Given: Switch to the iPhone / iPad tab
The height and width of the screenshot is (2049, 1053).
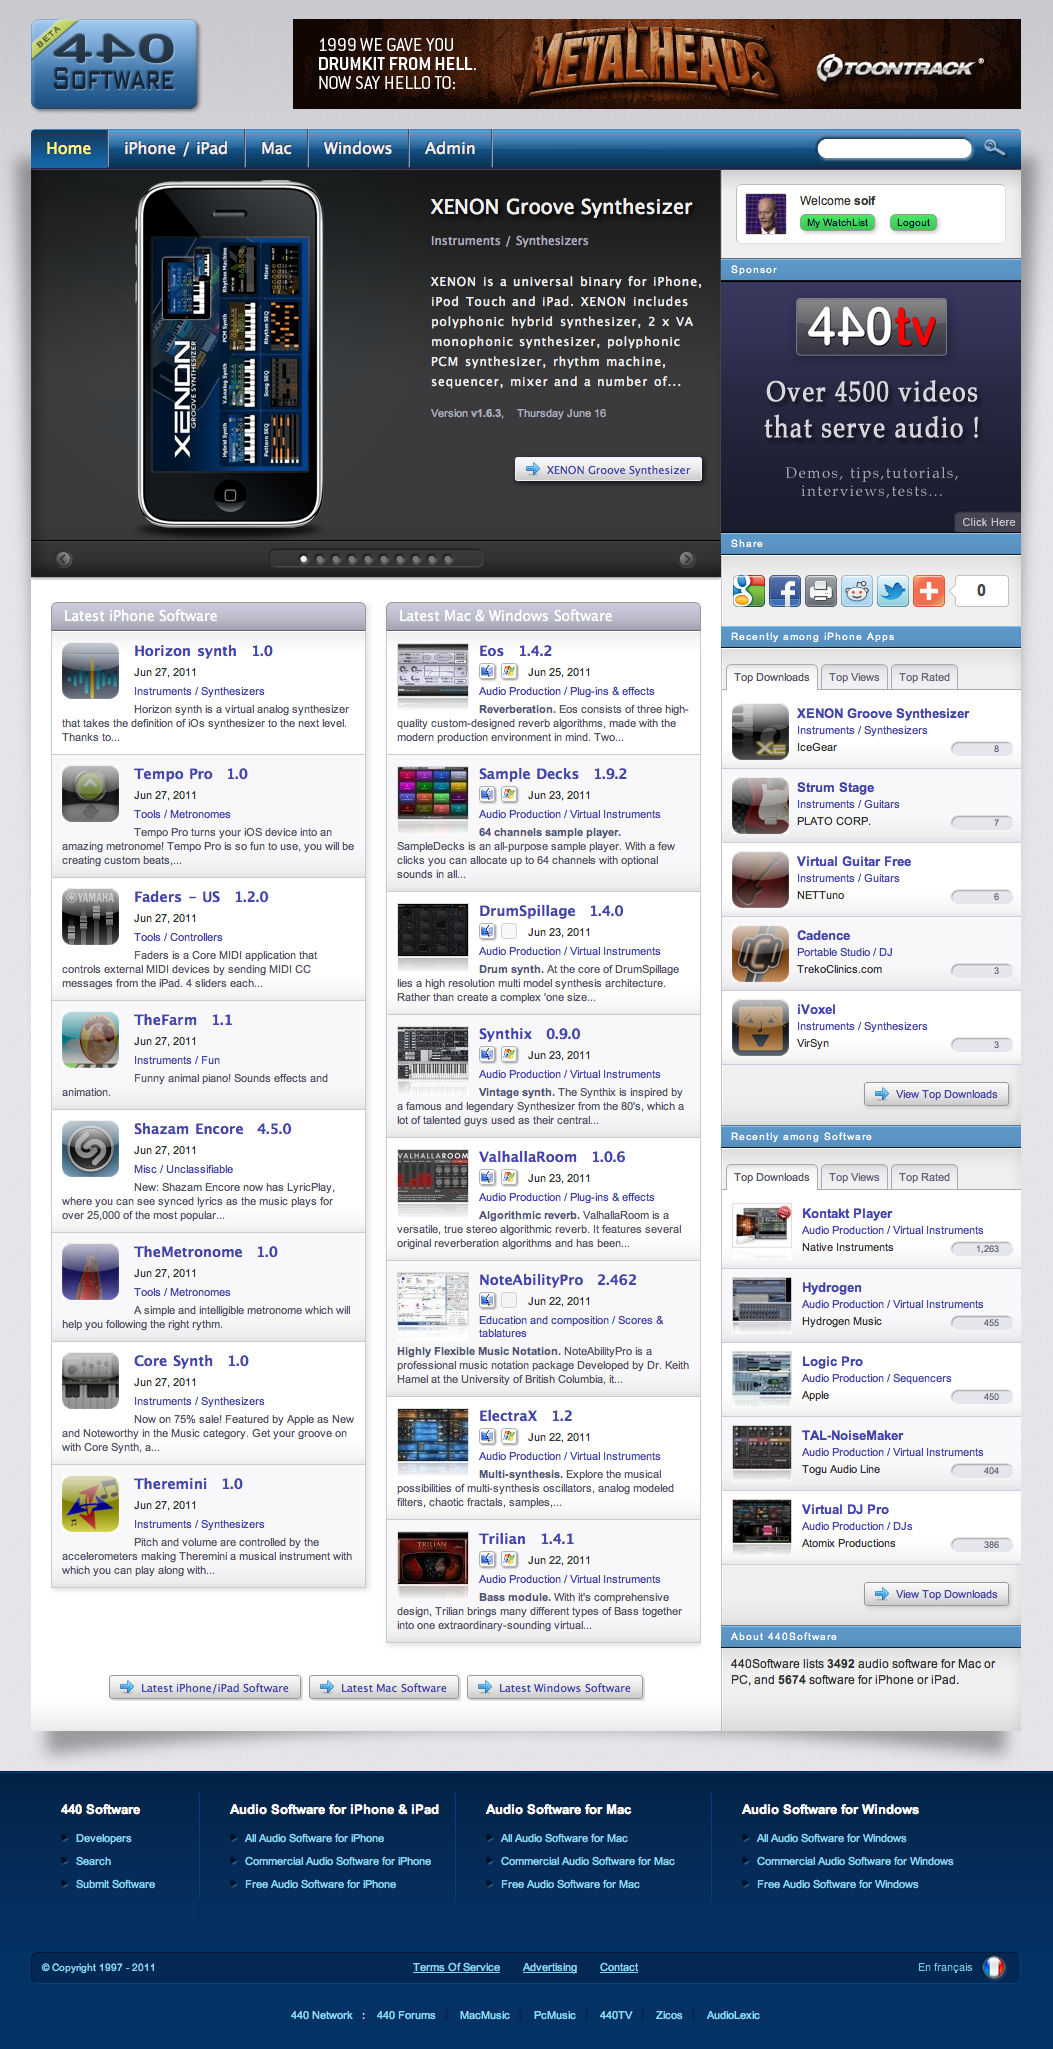Looking at the screenshot, I should click(176, 148).
